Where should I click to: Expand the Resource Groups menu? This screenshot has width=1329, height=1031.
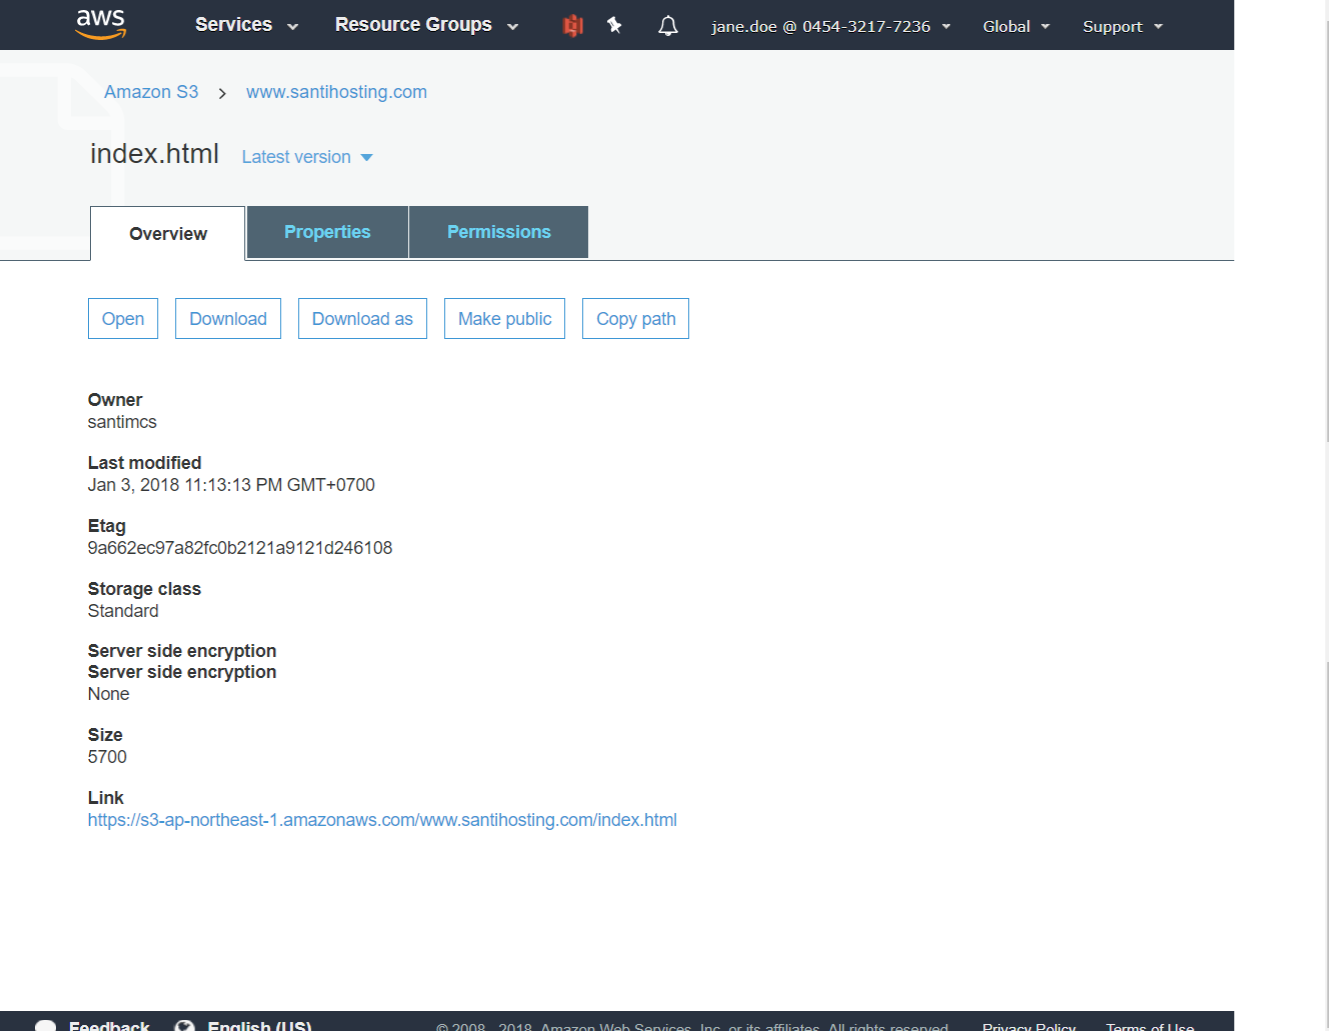pos(427,25)
